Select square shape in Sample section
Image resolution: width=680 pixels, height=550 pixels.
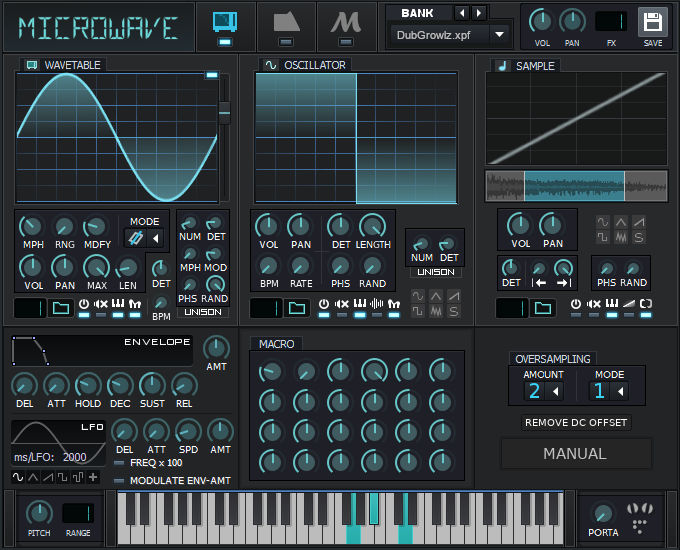(603, 237)
